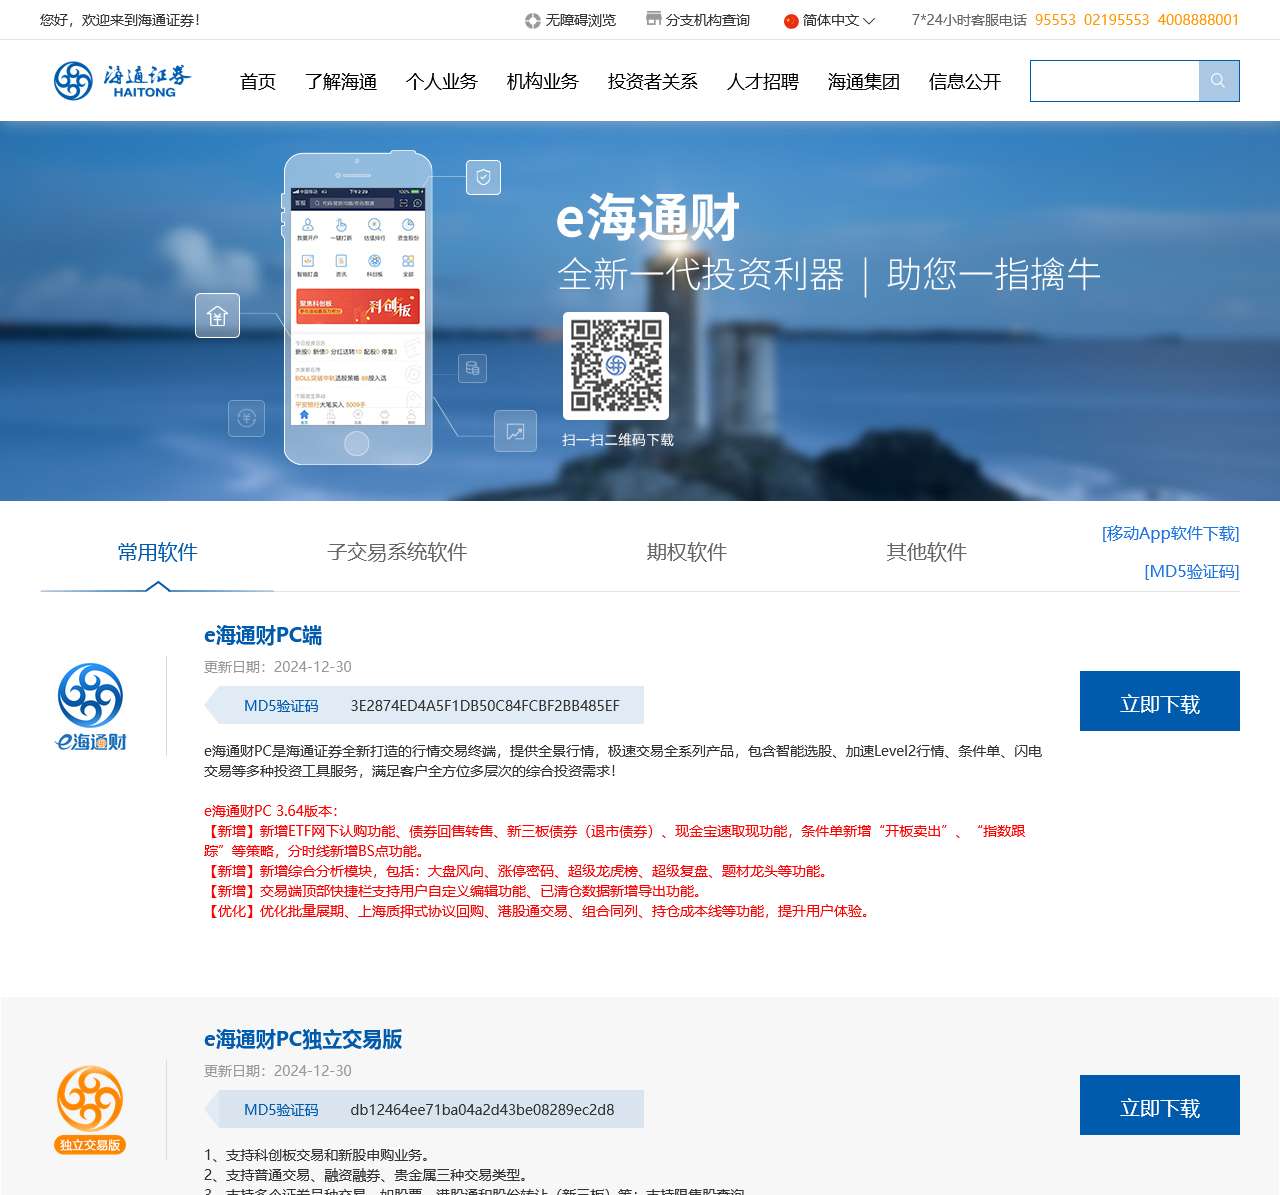This screenshot has width=1280, height=1195.
Task: Click the phone mockup image in banner
Action: pyautogui.click(x=358, y=309)
